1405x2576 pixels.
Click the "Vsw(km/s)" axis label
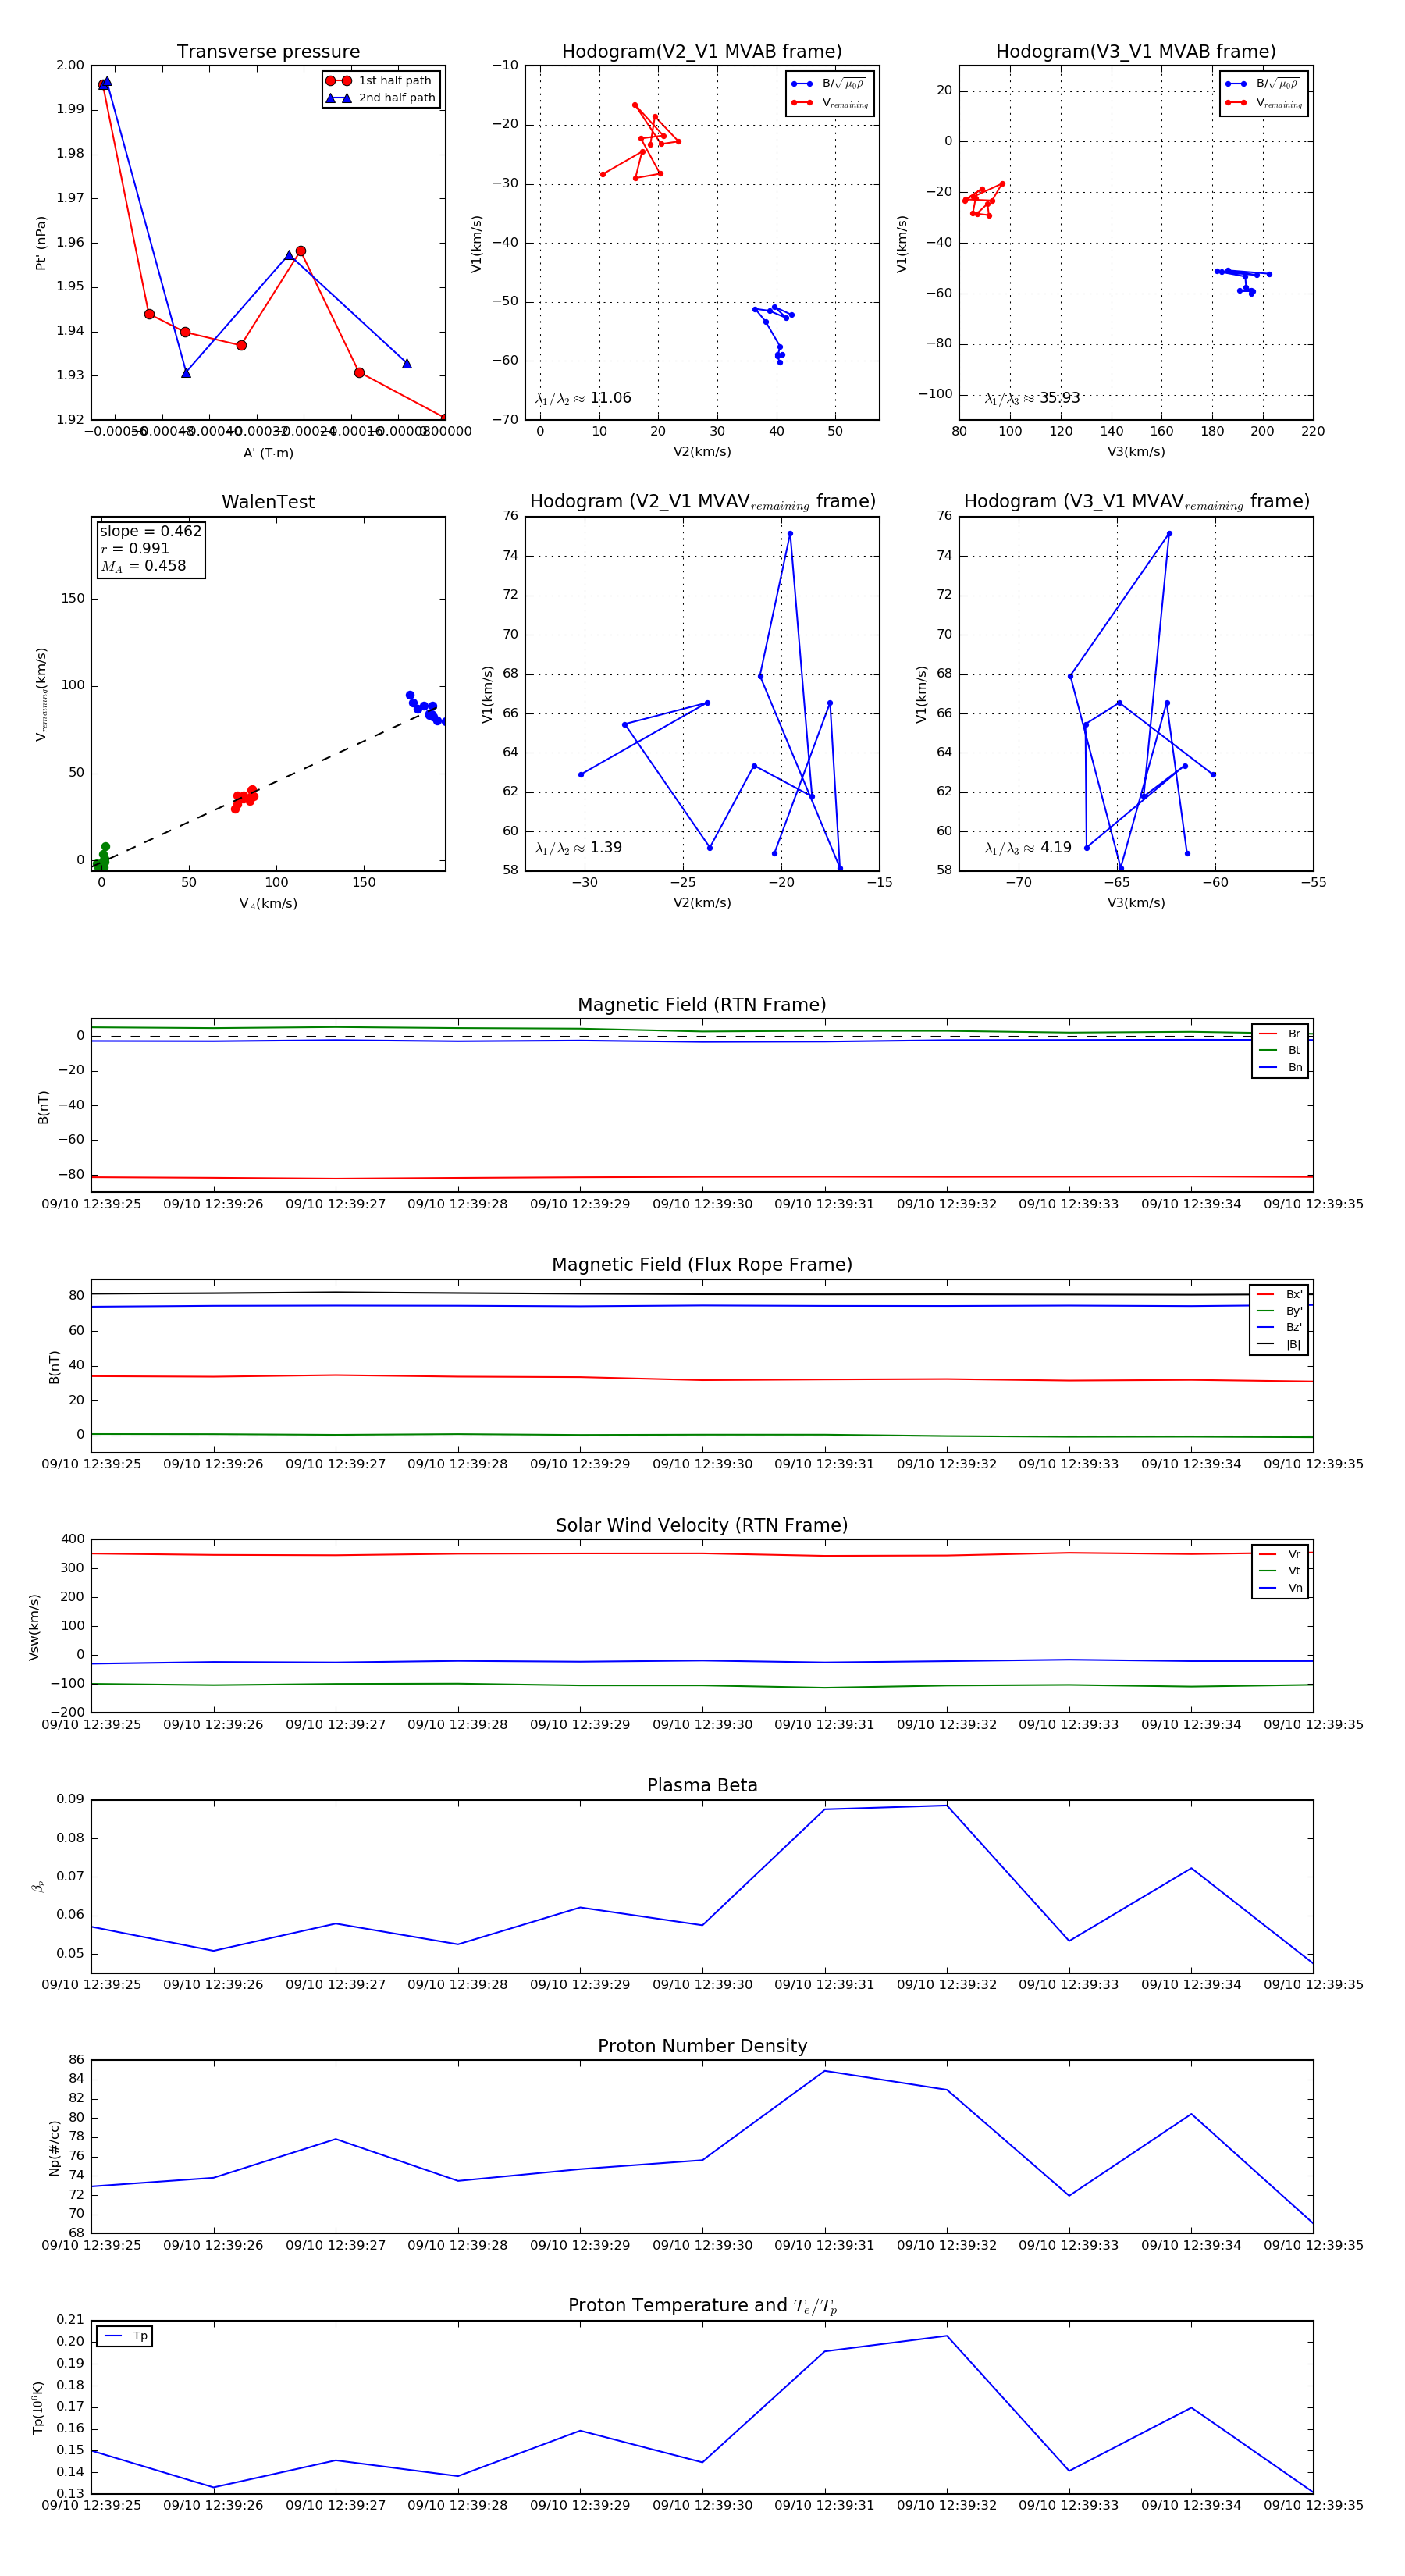click(35, 1627)
